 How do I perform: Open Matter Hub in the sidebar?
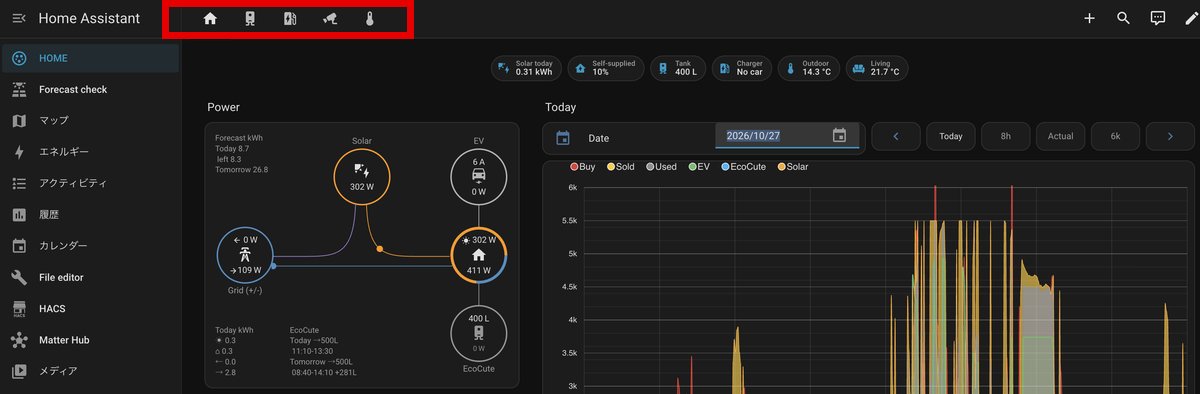[91, 340]
